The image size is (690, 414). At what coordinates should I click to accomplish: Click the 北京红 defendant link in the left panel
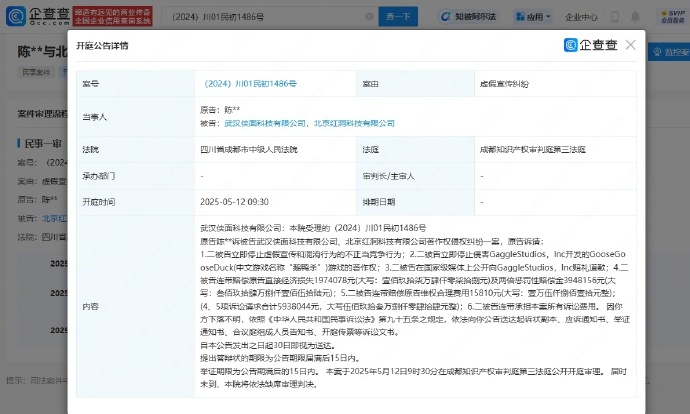(x=55, y=218)
